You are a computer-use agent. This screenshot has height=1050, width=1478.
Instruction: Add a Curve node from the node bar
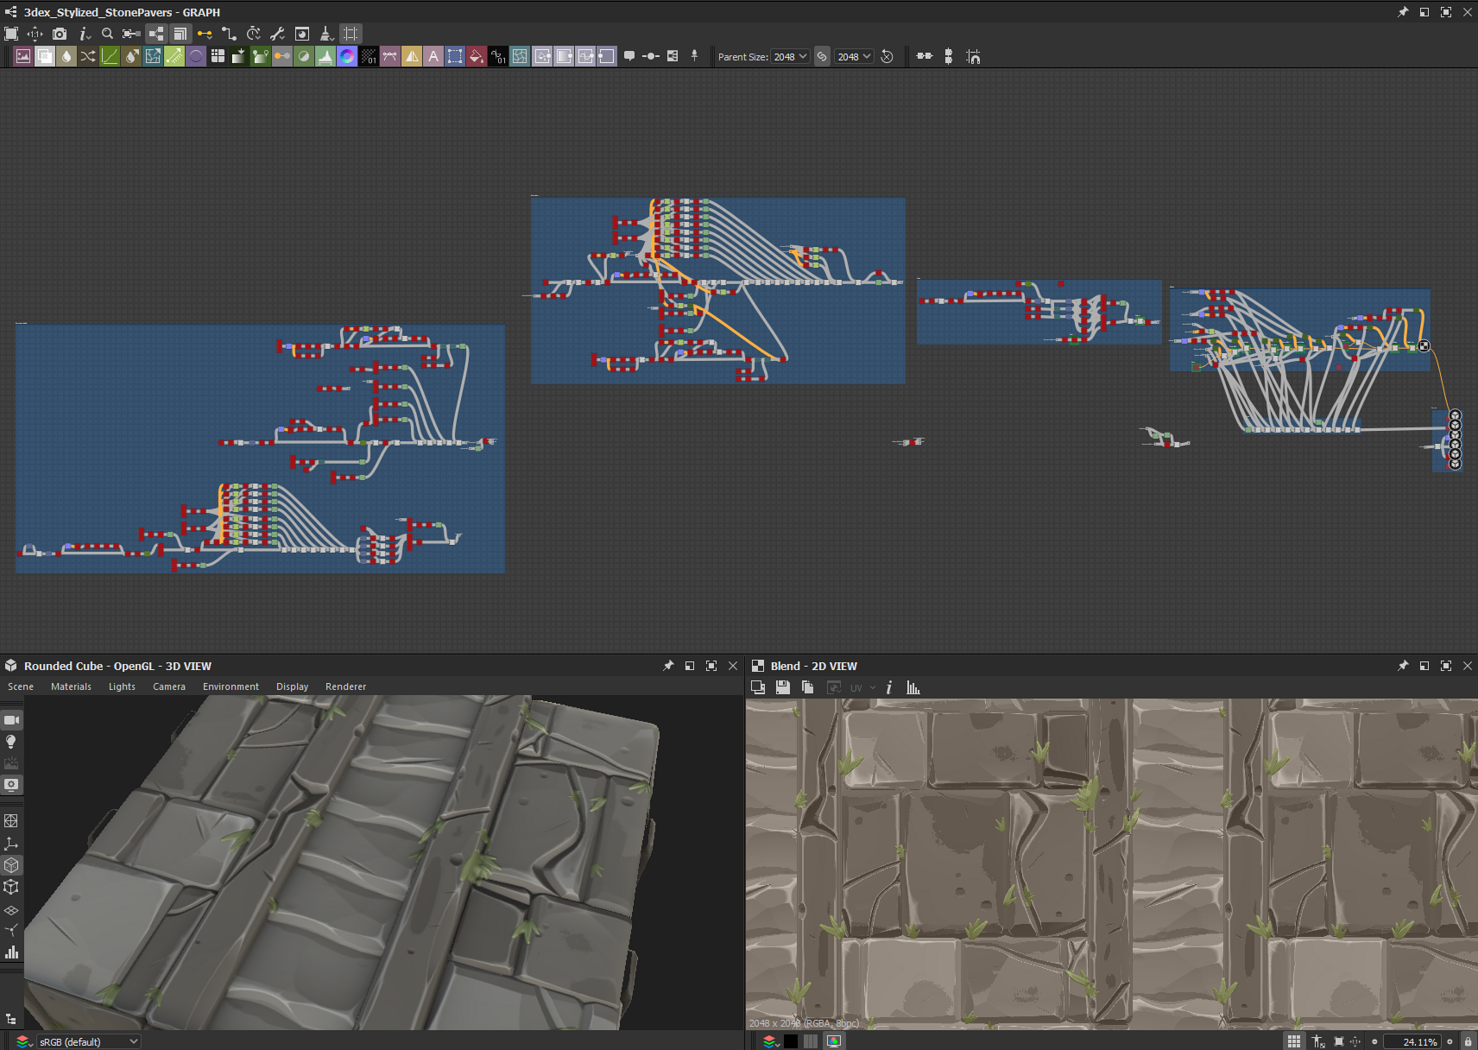point(110,57)
